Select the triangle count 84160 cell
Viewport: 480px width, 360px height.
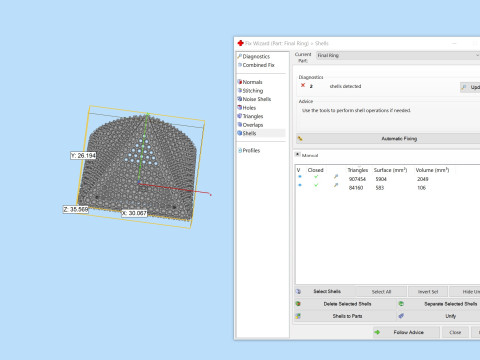click(356, 188)
